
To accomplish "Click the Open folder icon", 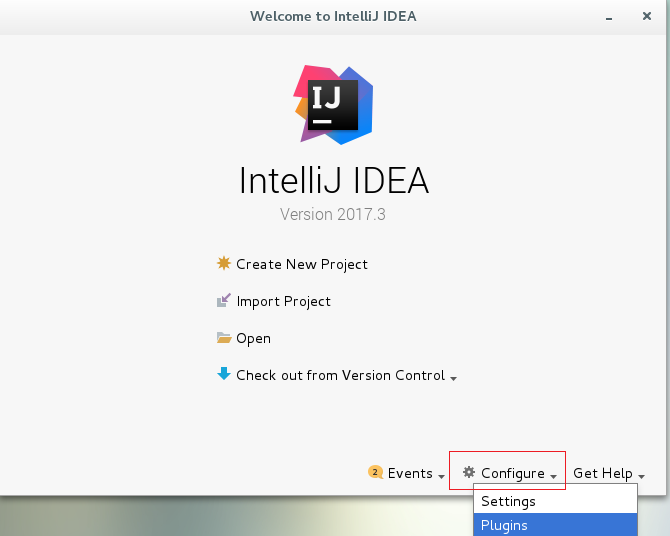I will pos(223,338).
